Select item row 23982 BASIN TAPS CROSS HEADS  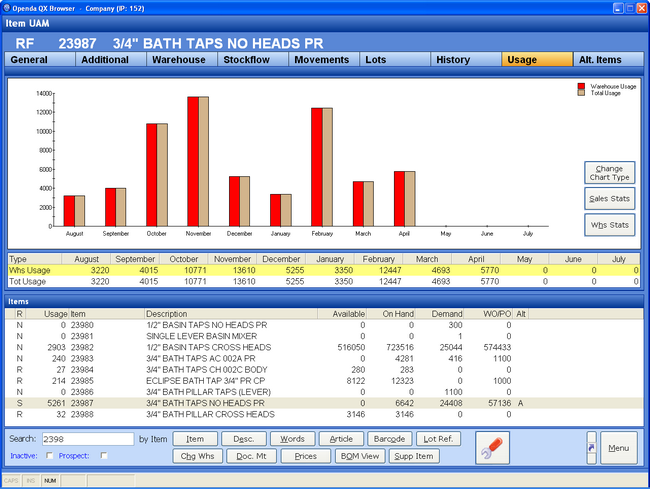coord(324,347)
